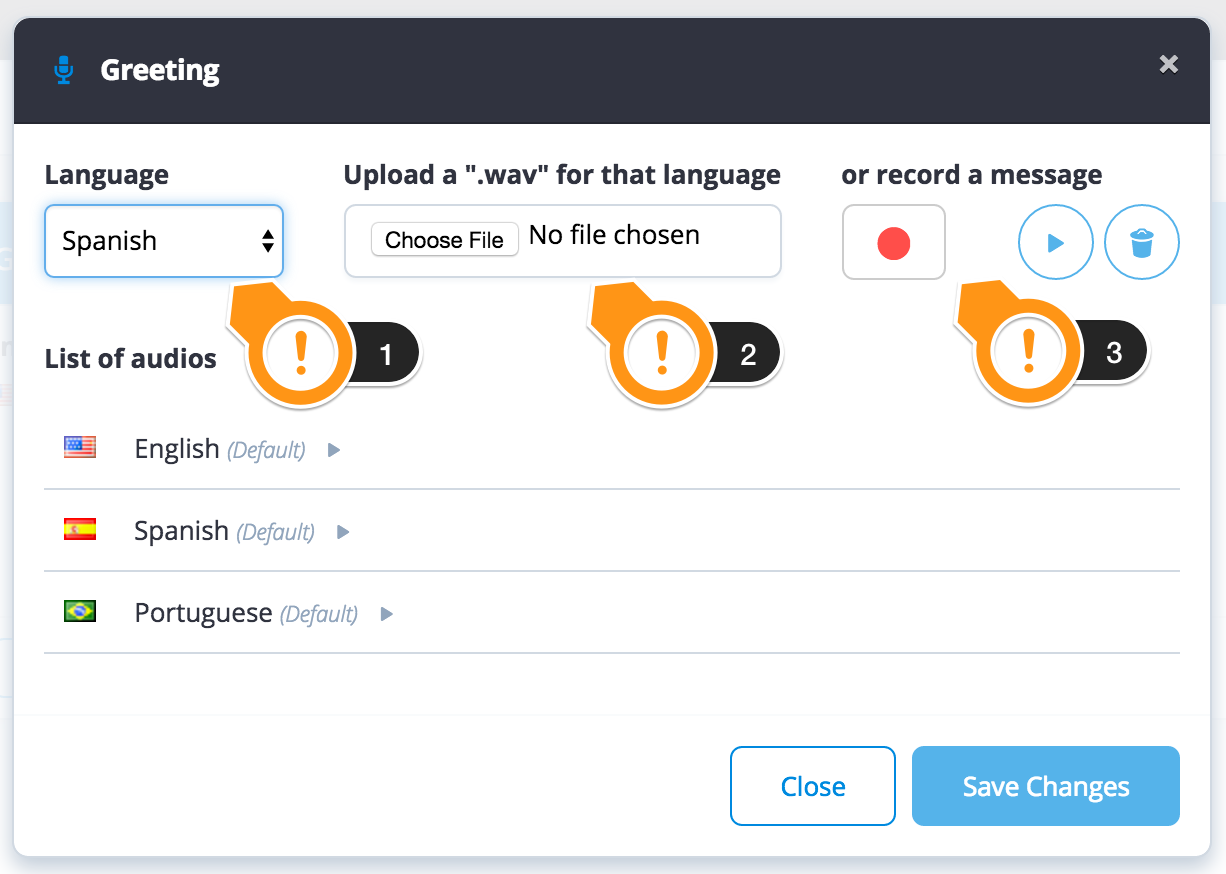Select Portuguese in the audio list
Image resolution: width=1226 pixels, height=874 pixels.
[x=203, y=612]
